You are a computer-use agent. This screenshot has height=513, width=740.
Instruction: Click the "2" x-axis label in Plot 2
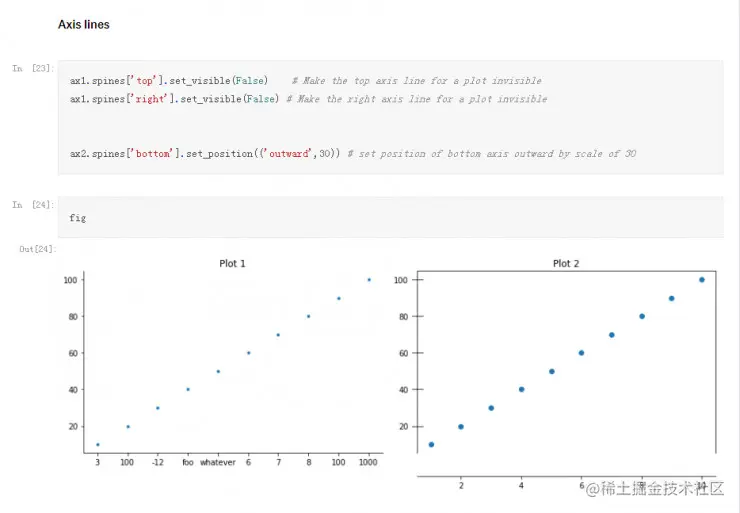coord(461,485)
